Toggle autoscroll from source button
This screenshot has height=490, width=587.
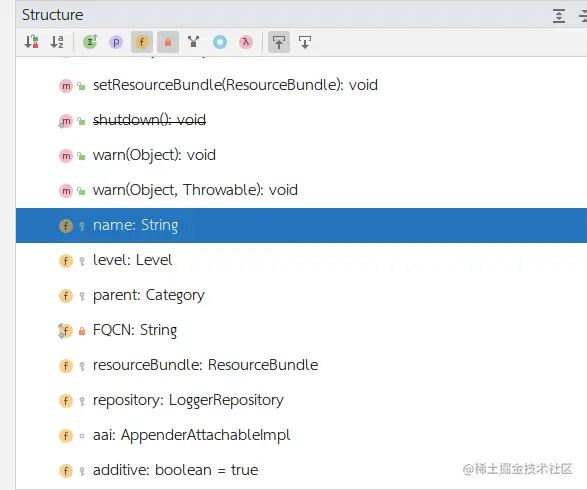click(x=305, y=42)
